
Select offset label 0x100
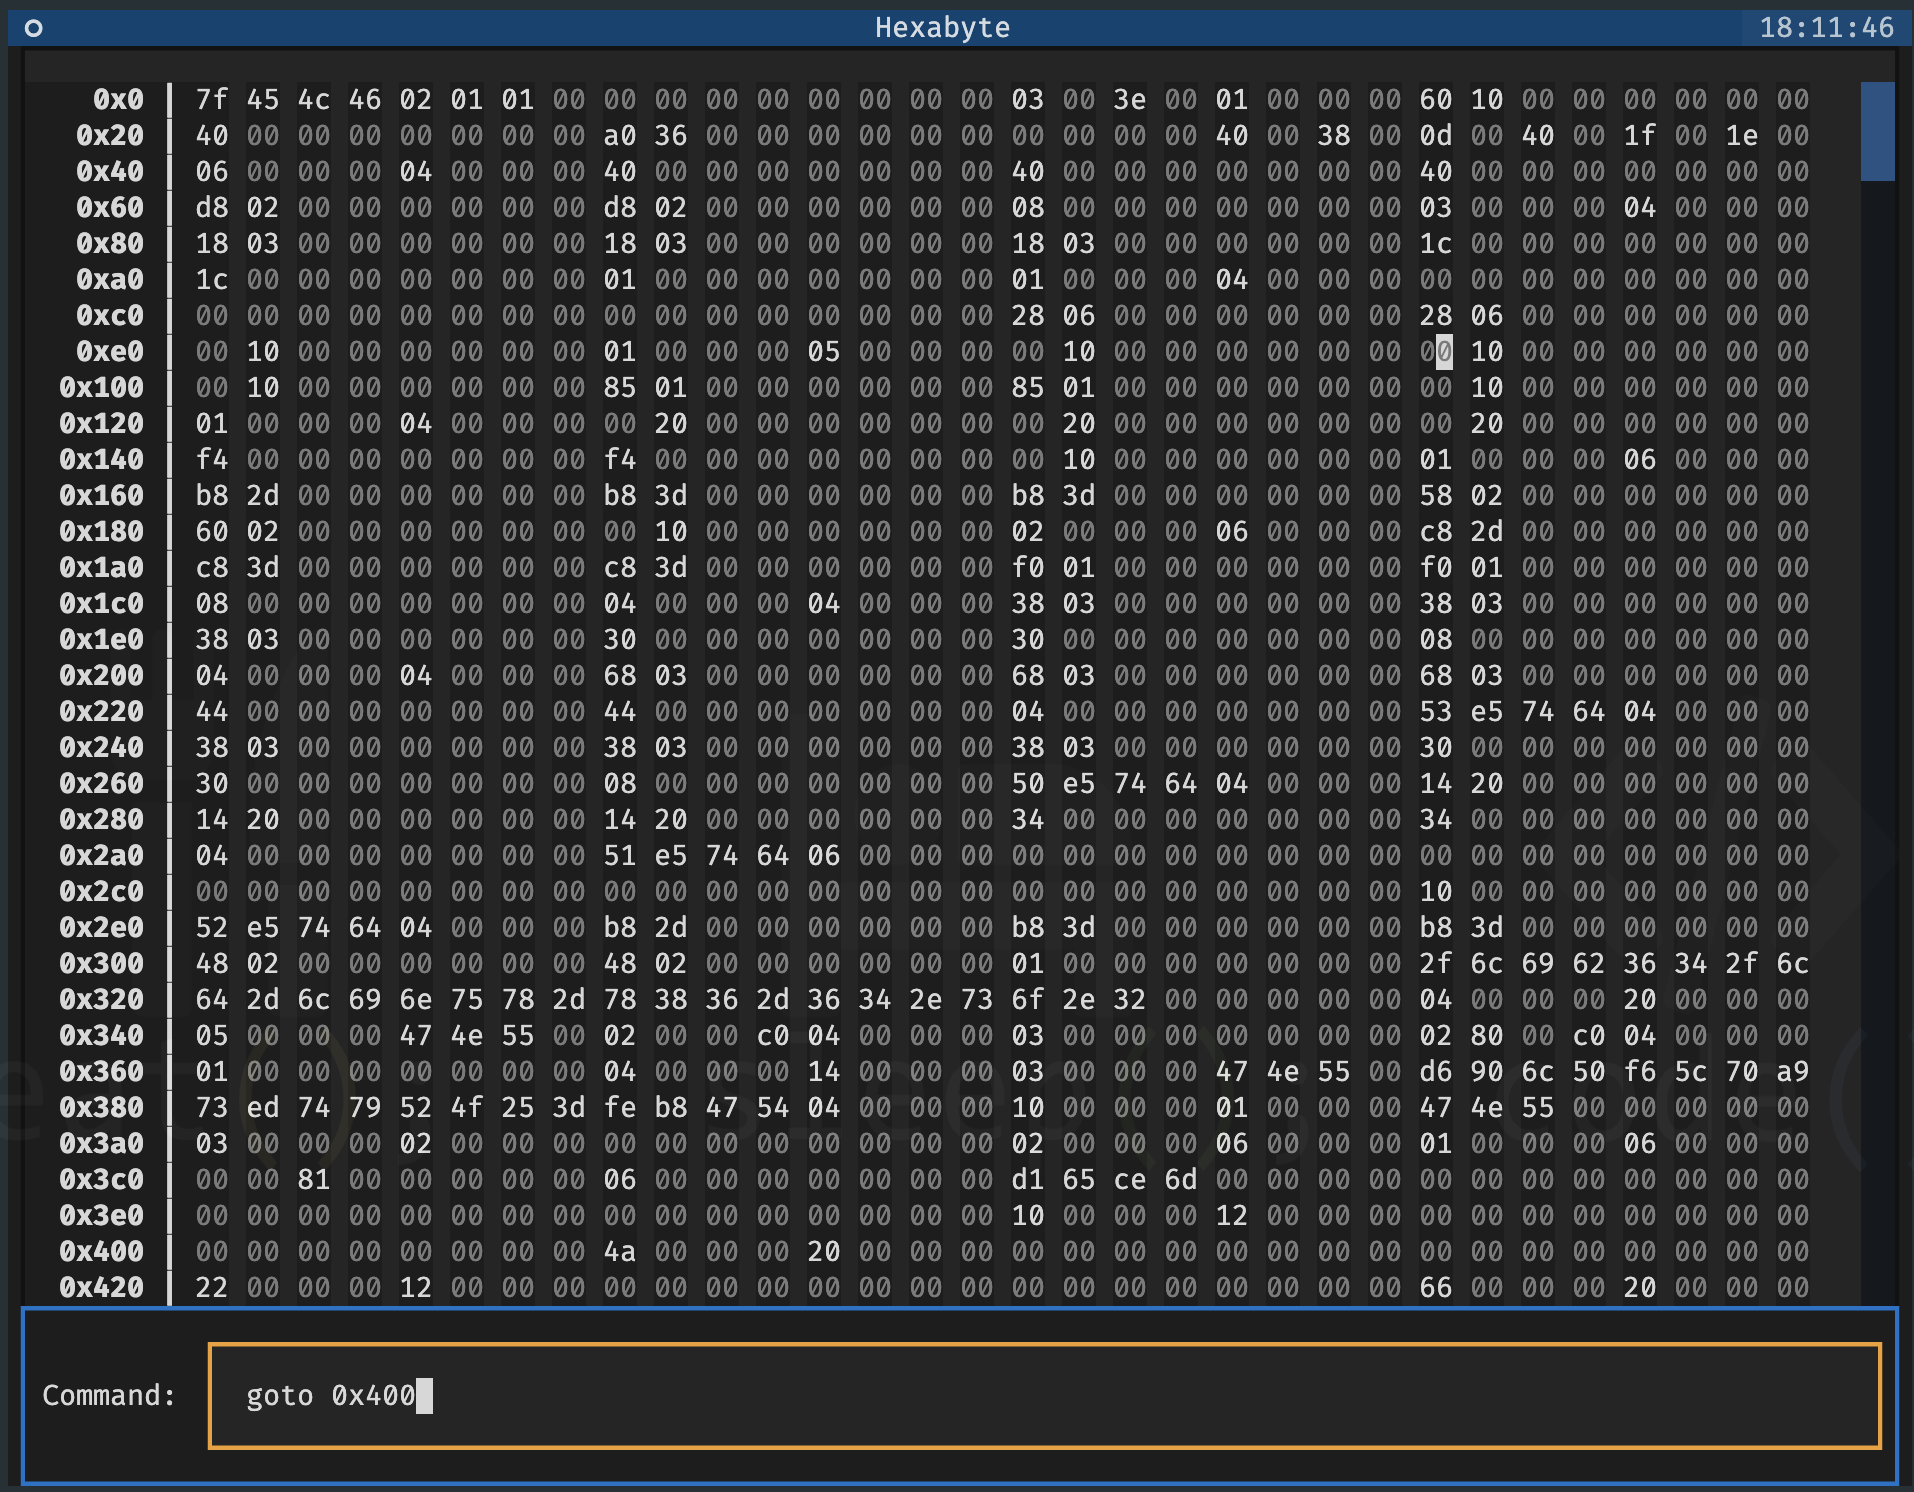(102, 387)
